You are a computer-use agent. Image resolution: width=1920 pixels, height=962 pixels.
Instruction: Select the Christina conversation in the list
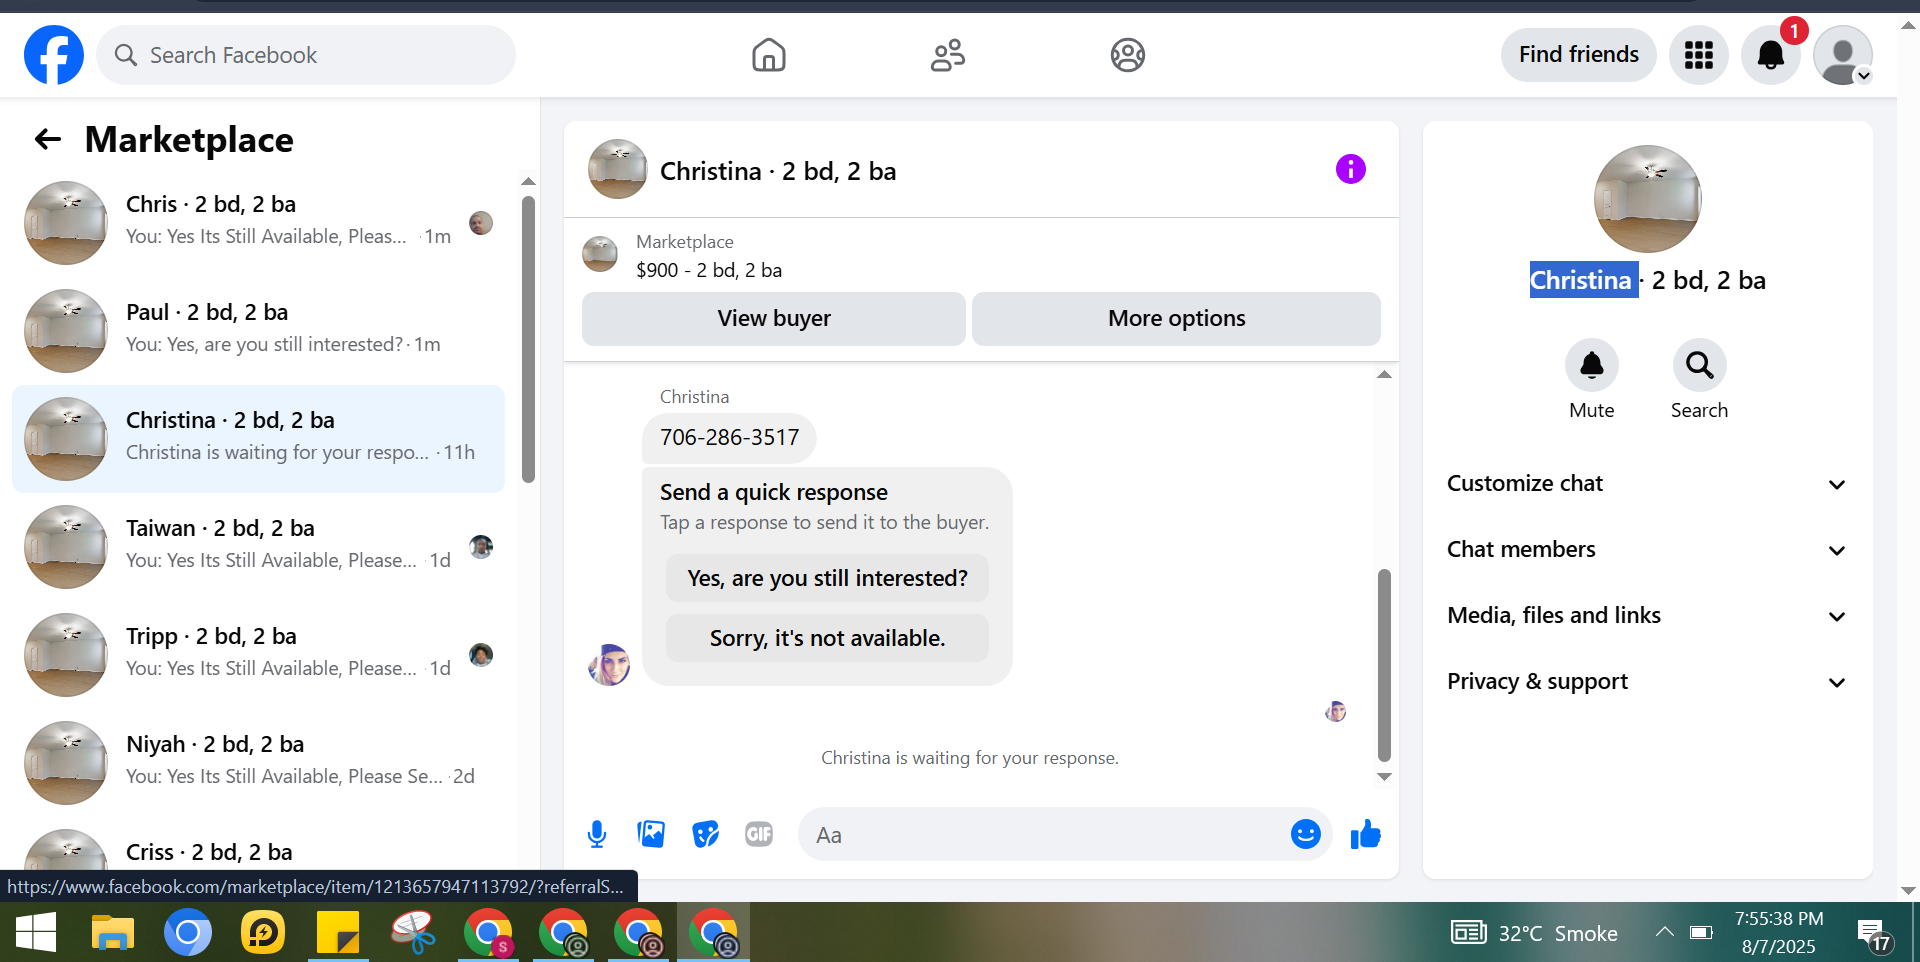coord(258,439)
